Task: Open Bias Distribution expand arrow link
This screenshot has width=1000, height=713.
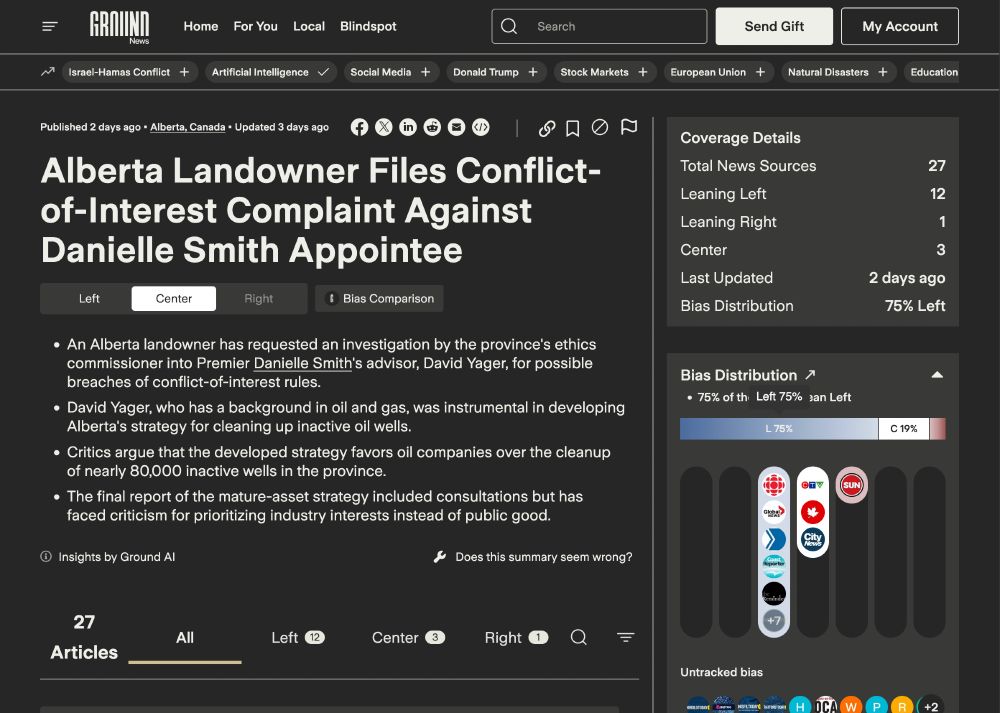Action: (x=811, y=374)
